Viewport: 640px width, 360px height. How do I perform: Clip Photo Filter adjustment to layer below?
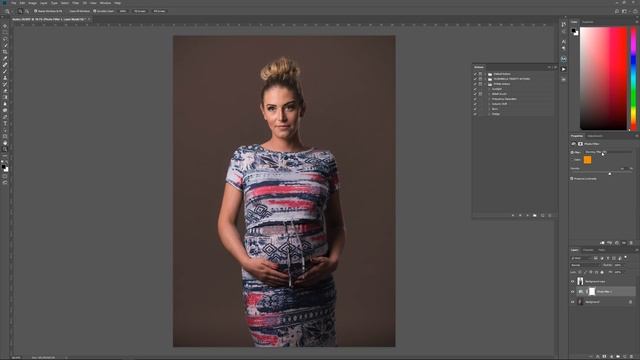pos(602,243)
